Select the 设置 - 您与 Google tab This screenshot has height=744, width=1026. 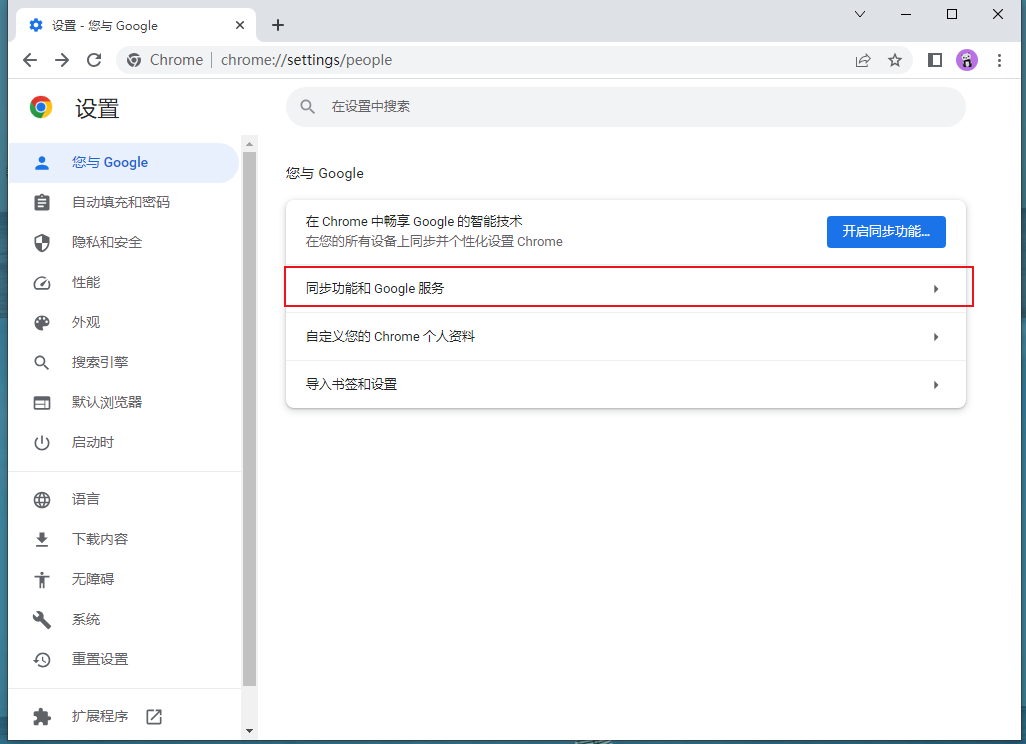coord(135,26)
